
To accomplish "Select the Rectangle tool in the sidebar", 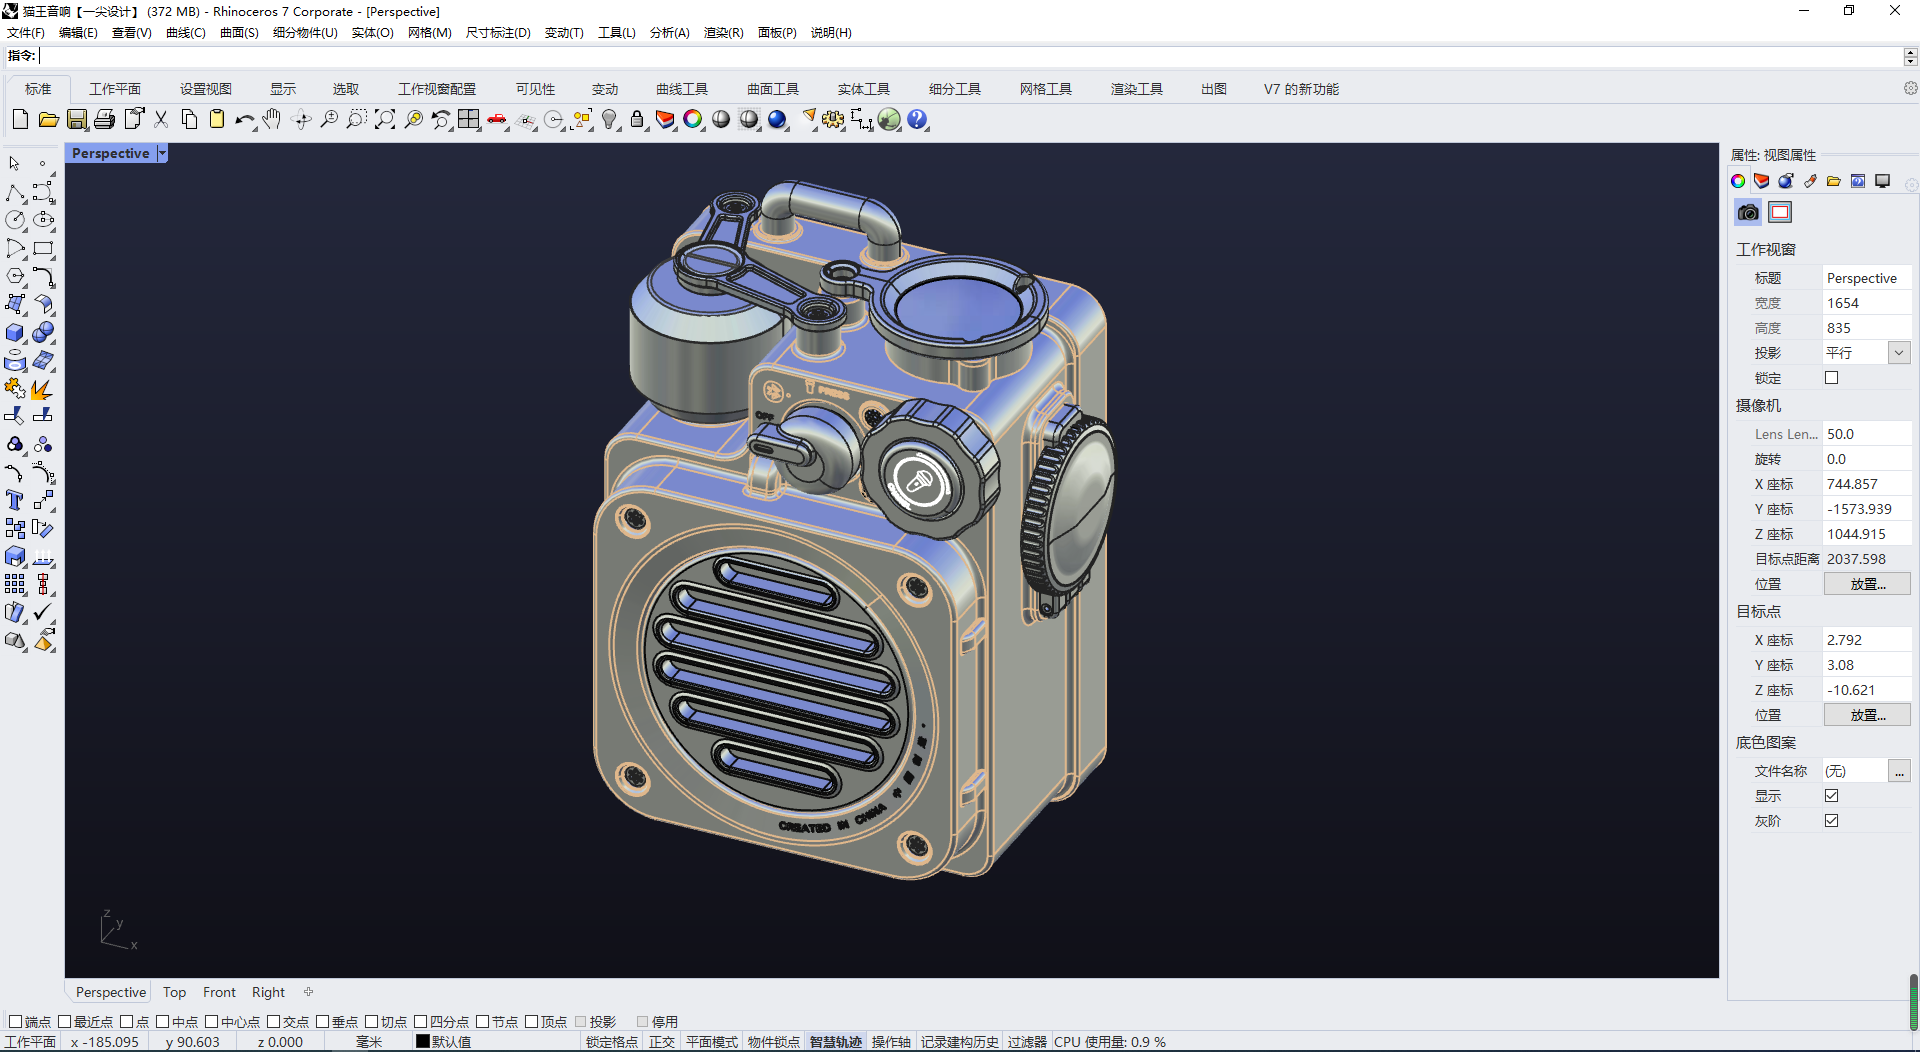I will pyautogui.click(x=43, y=248).
